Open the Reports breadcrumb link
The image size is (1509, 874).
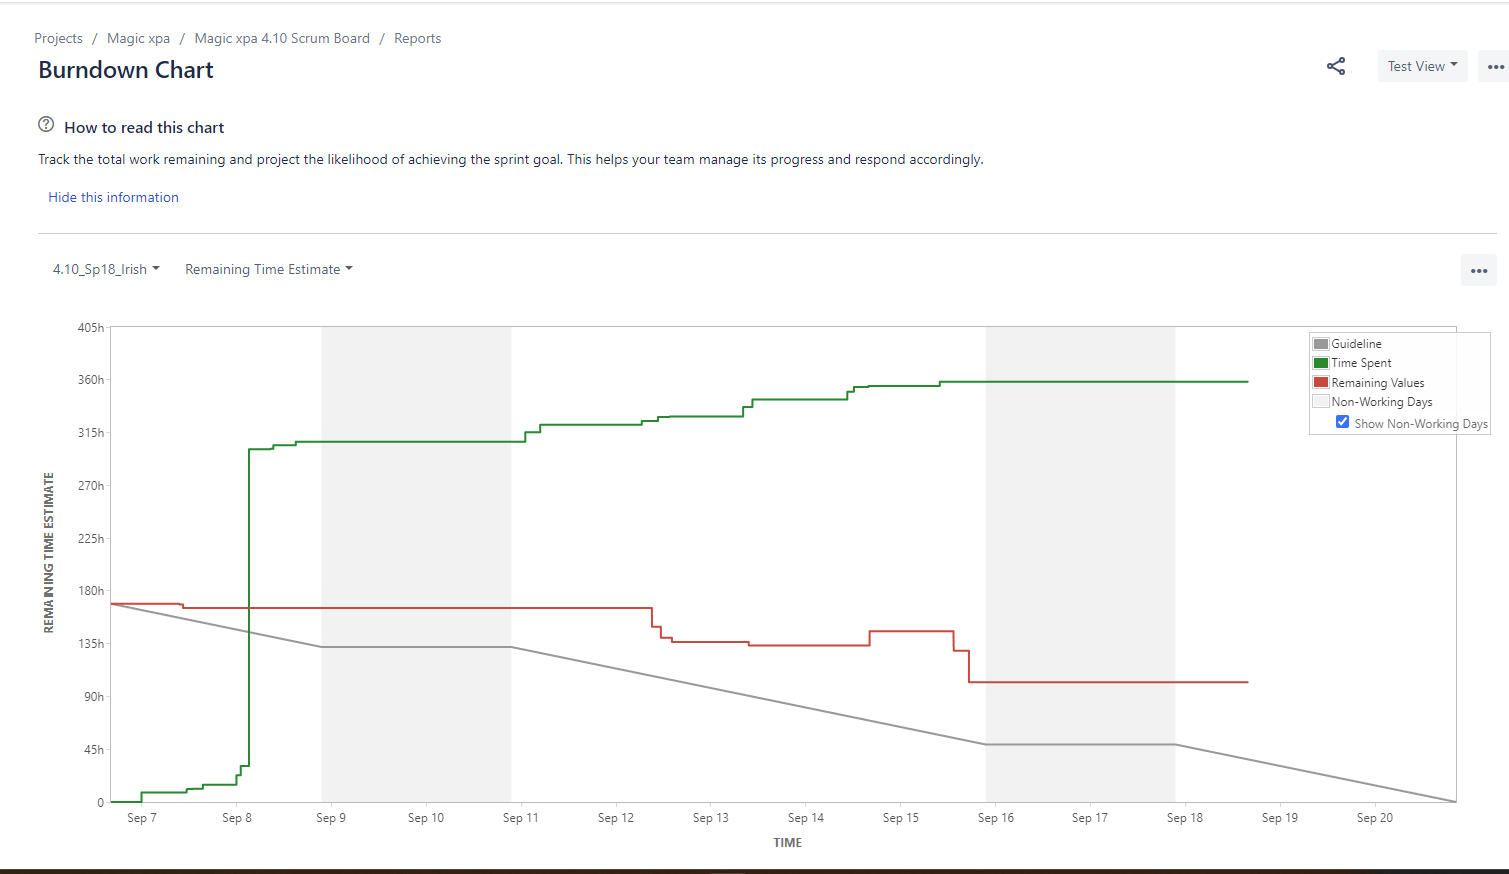417,38
